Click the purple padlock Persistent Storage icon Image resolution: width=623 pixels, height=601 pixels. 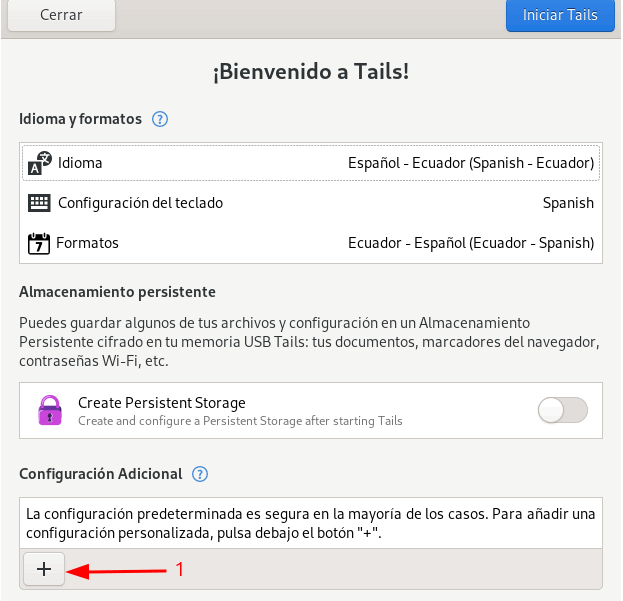pyautogui.click(x=49, y=411)
